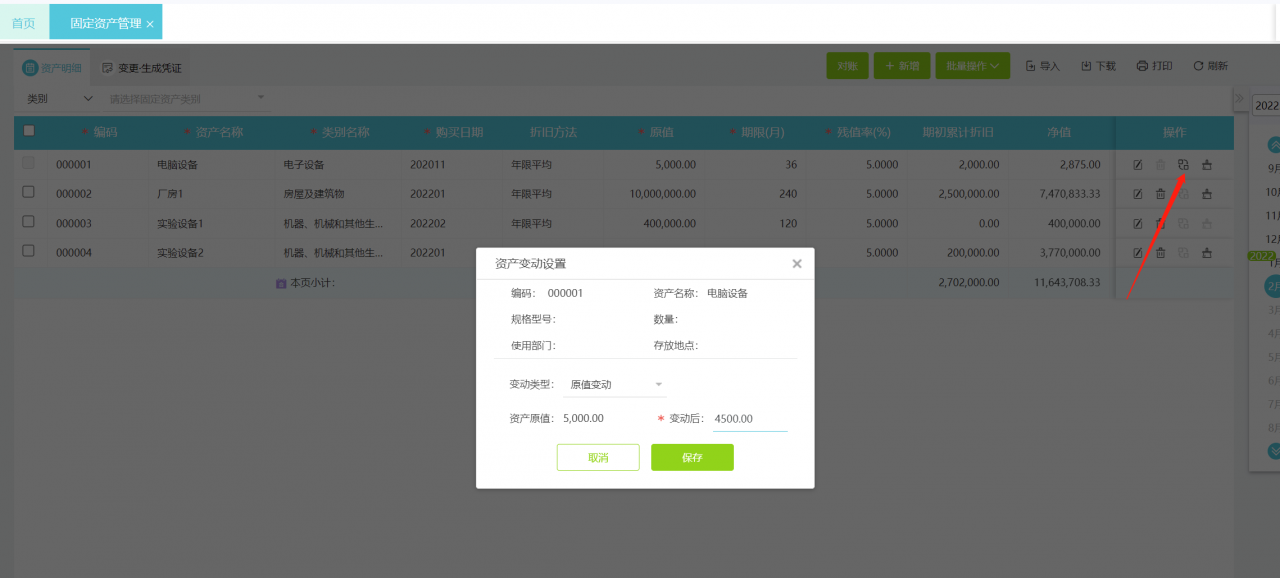Viewport: 1280px width, 578px height.
Task: Cancel the dialog via 取消 button
Action: 598,457
